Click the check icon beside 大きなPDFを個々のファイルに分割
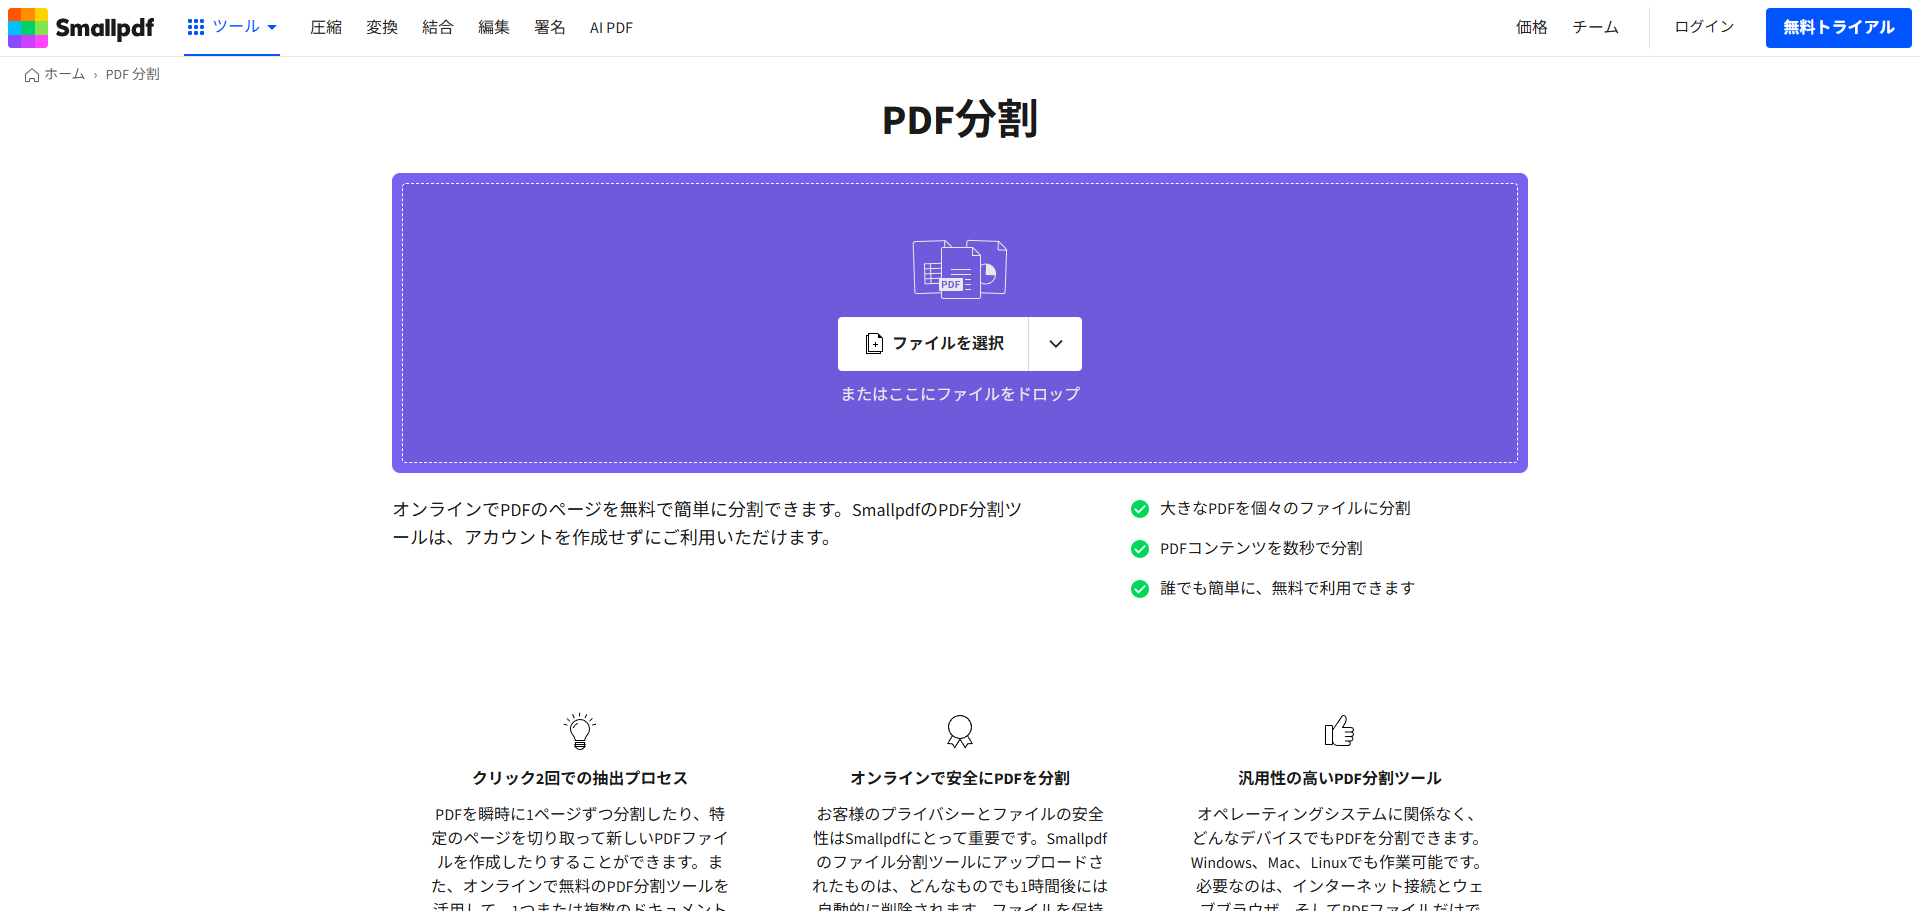Viewport: 1920px width, 911px height. (1140, 509)
